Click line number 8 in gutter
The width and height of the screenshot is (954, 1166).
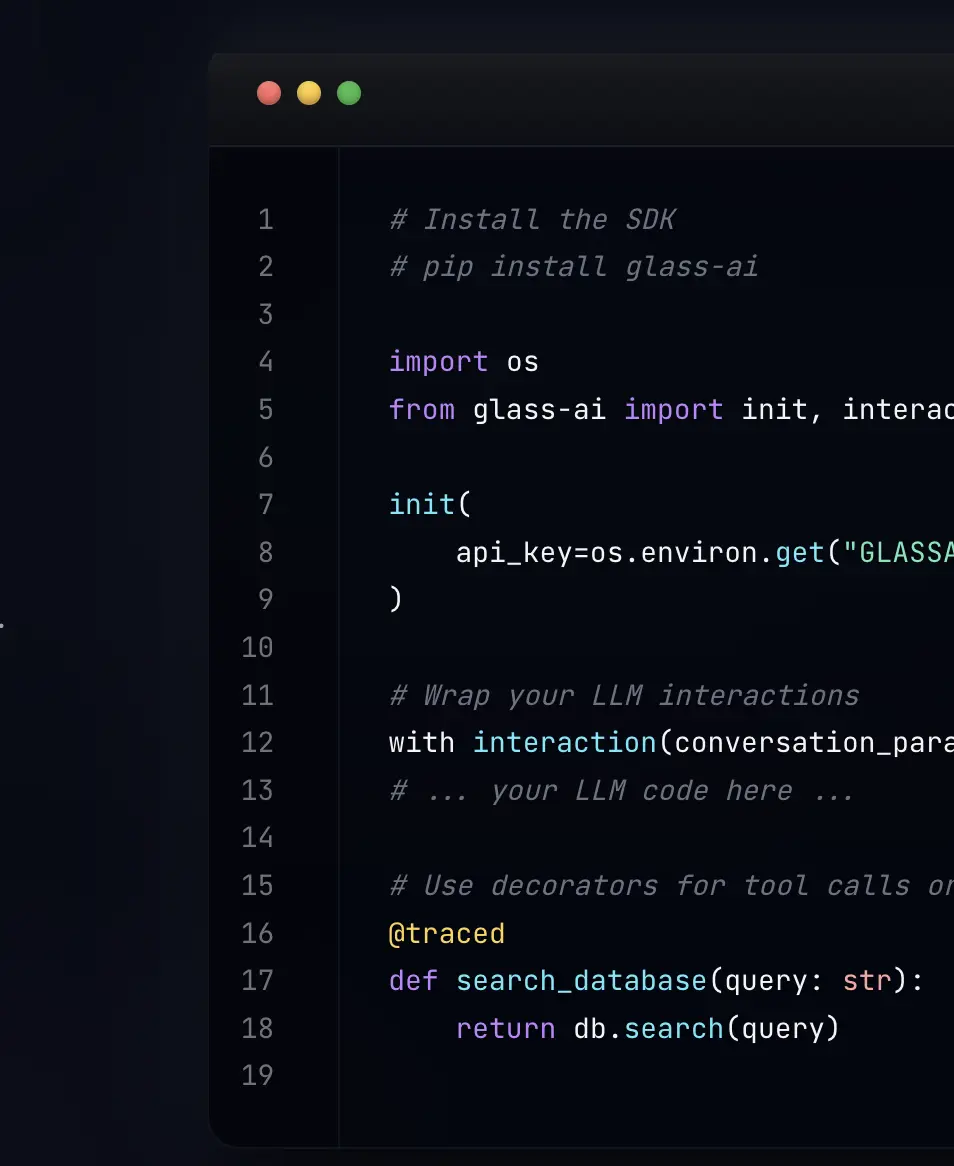click(265, 553)
